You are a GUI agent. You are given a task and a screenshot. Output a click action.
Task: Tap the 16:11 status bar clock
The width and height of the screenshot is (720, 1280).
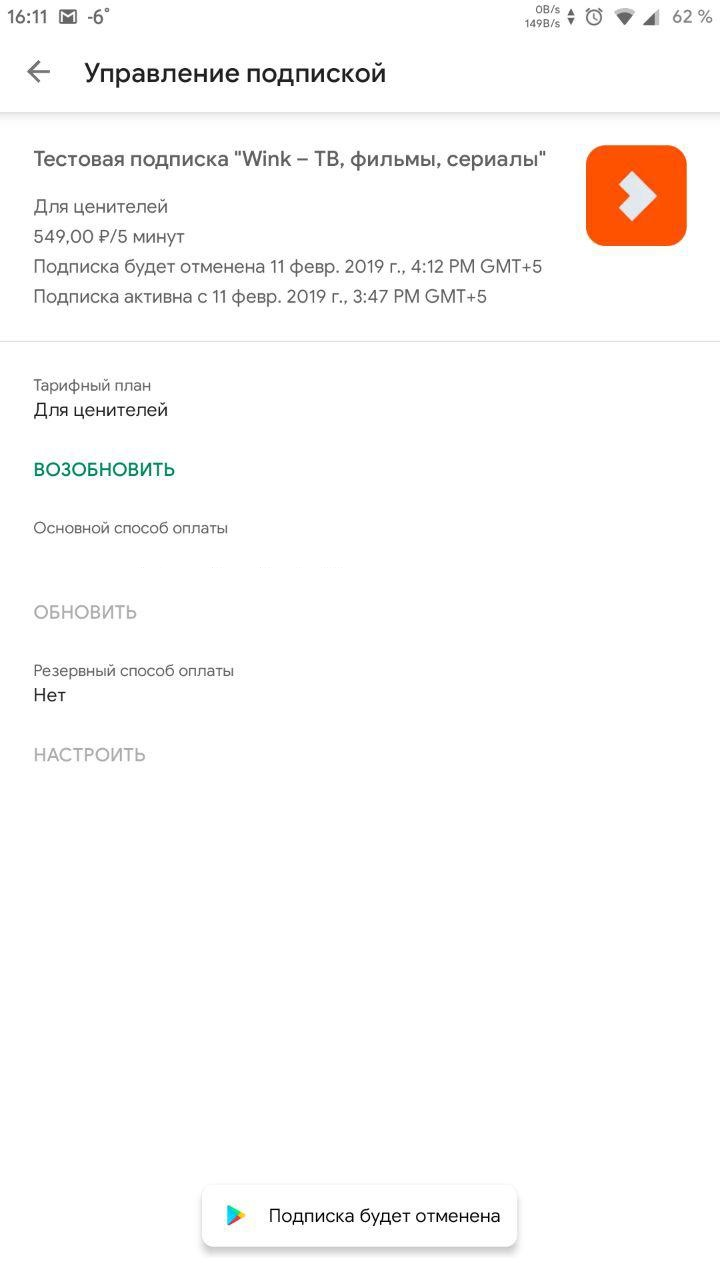[x=27, y=17]
